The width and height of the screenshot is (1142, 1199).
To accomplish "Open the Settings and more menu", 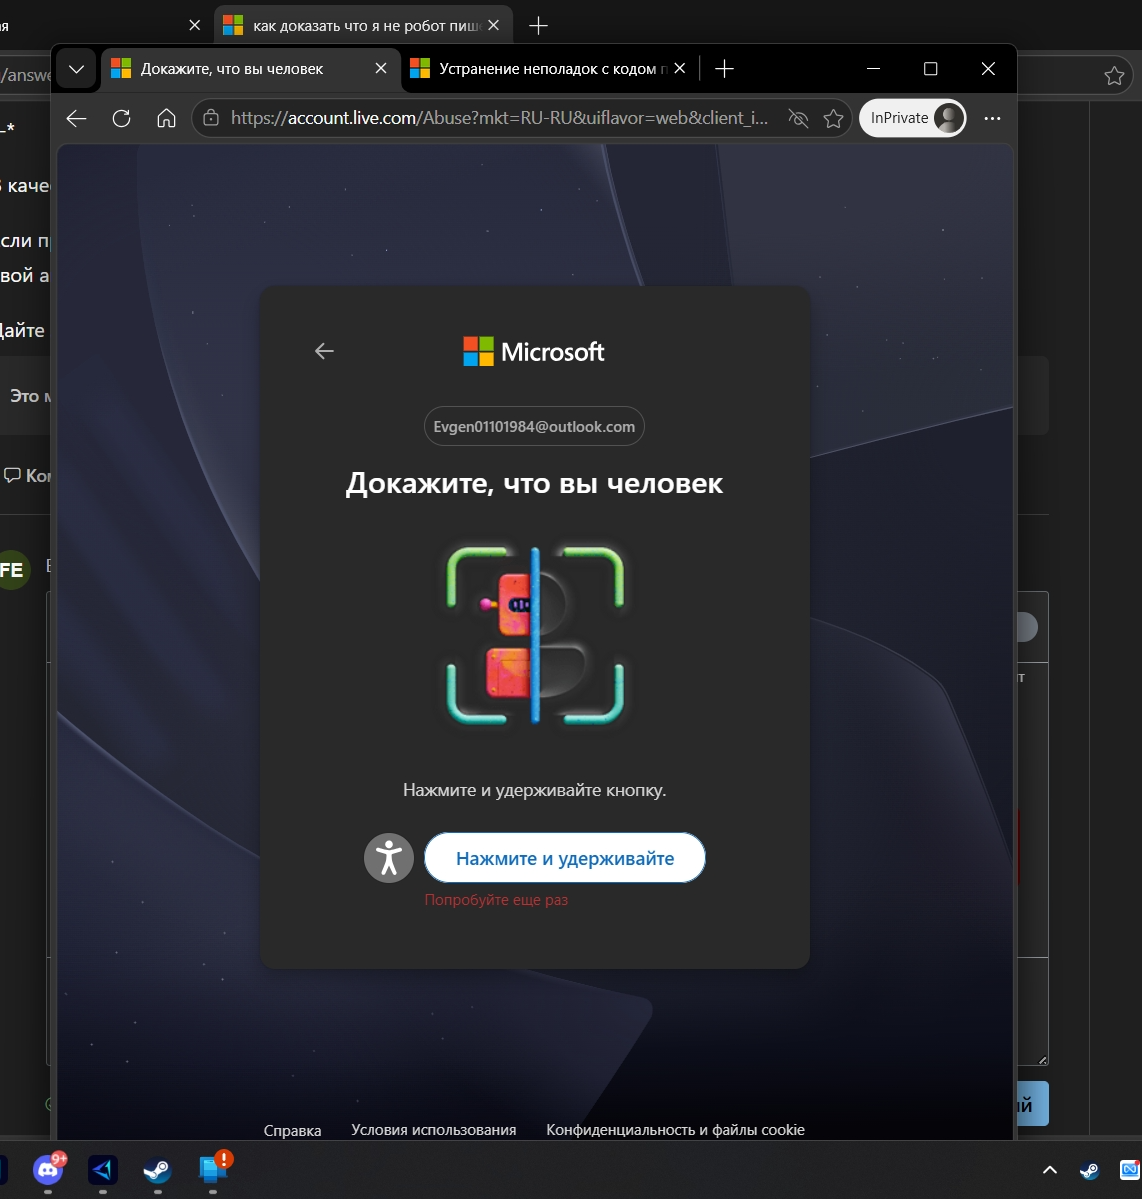I will [992, 119].
